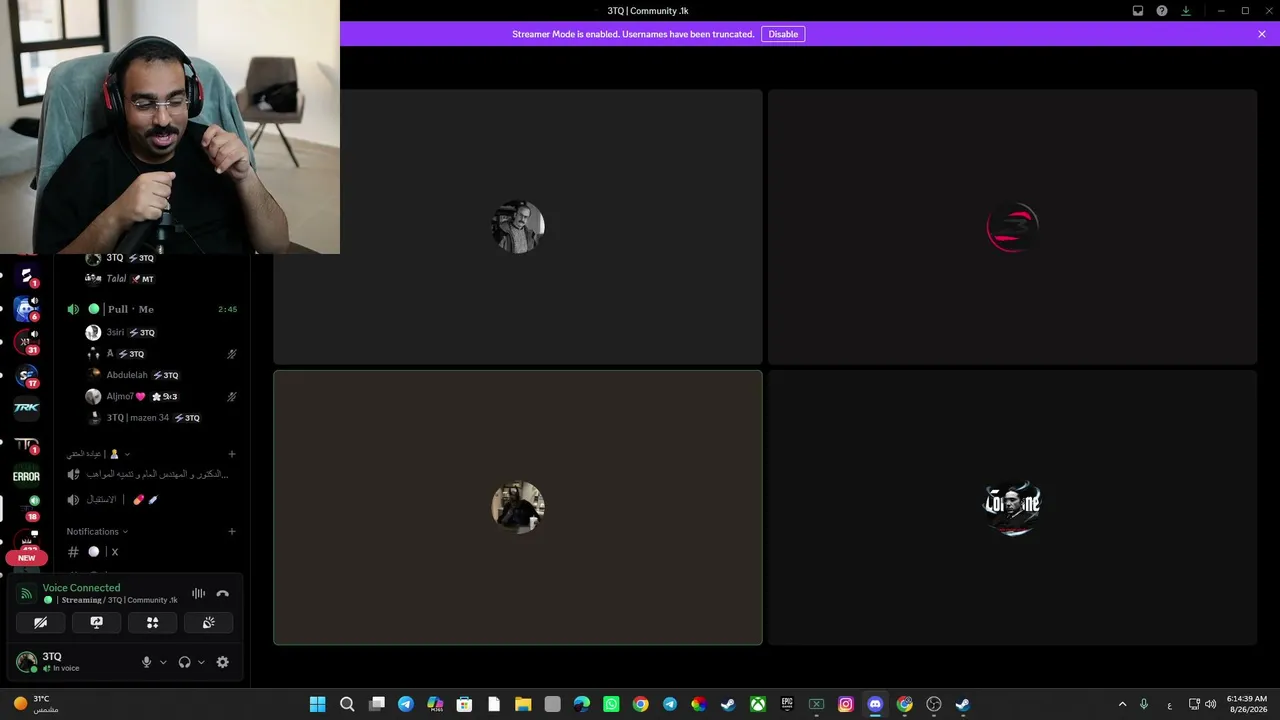
Task: Open Epic Games Launcher from taskbar
Action: 787,704
